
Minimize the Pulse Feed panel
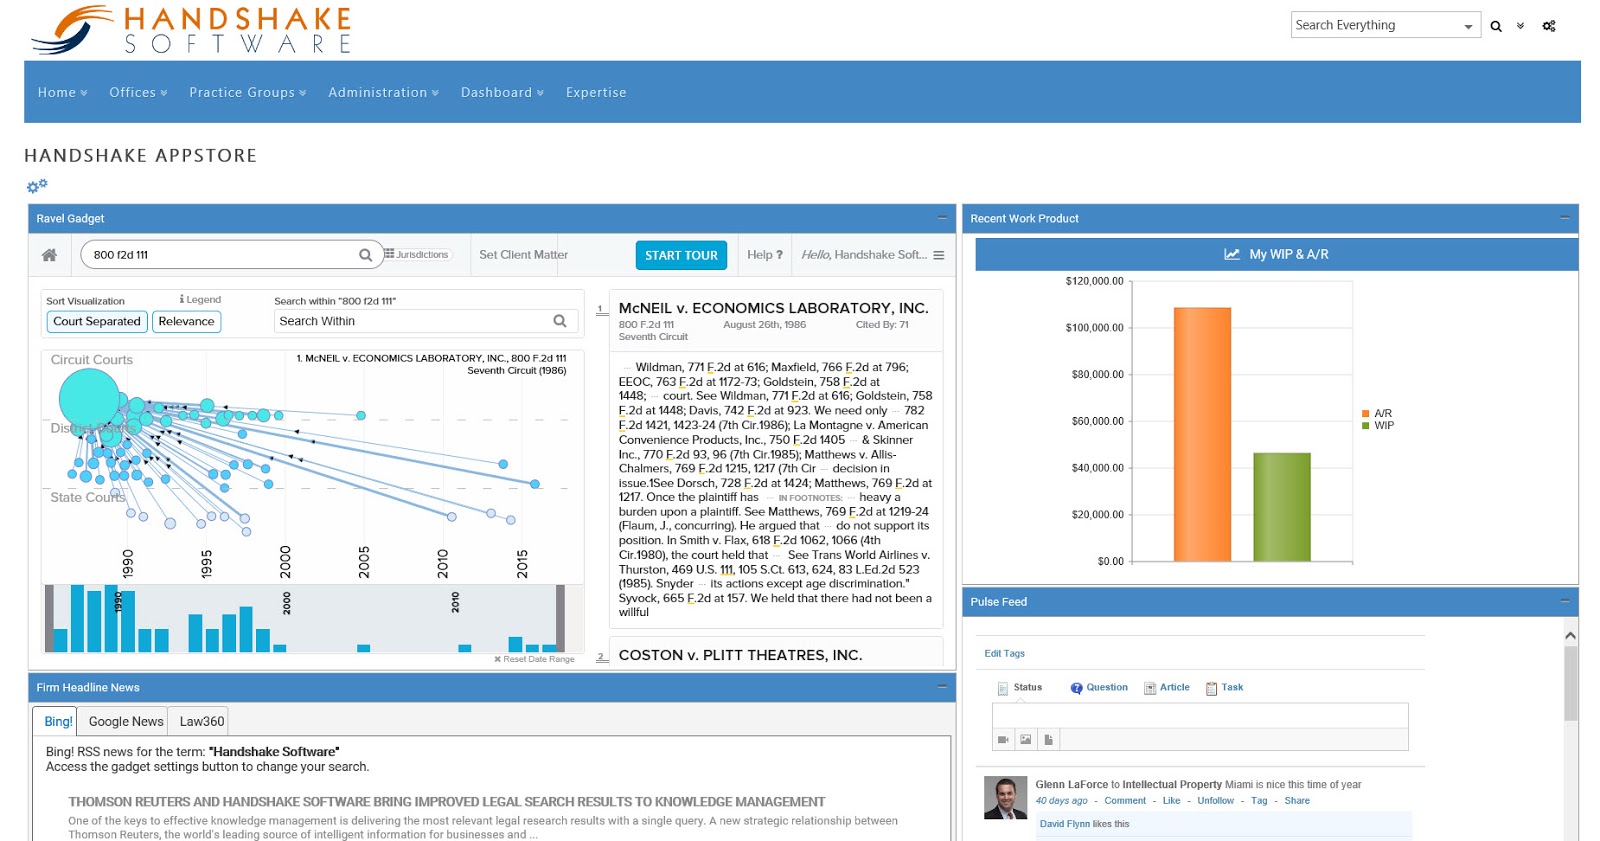point(1565,600)
